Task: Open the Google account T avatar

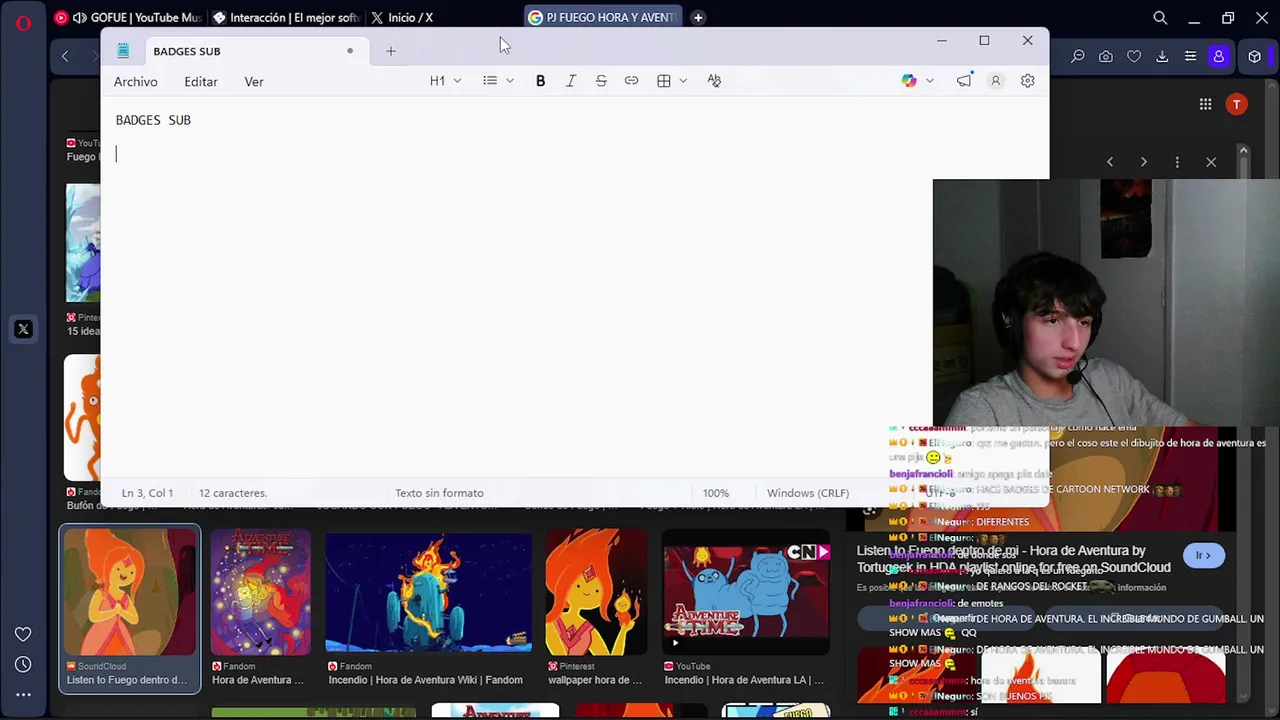Action: click(1237, 104)
